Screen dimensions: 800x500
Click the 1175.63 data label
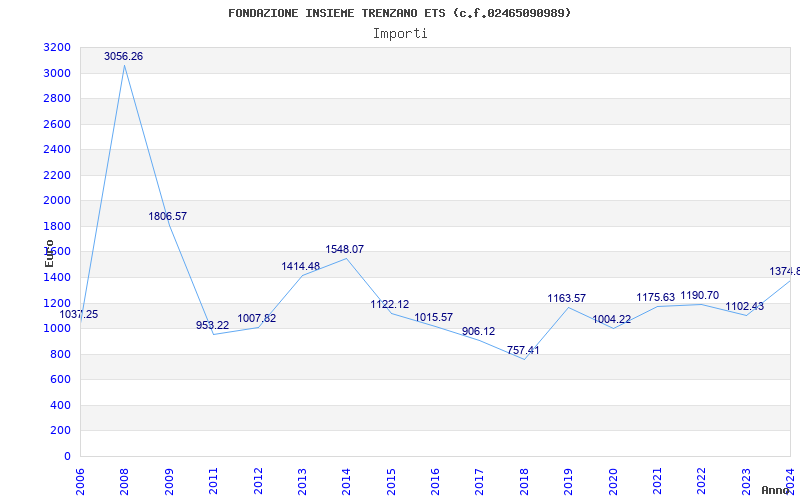(x=656, y=297)
